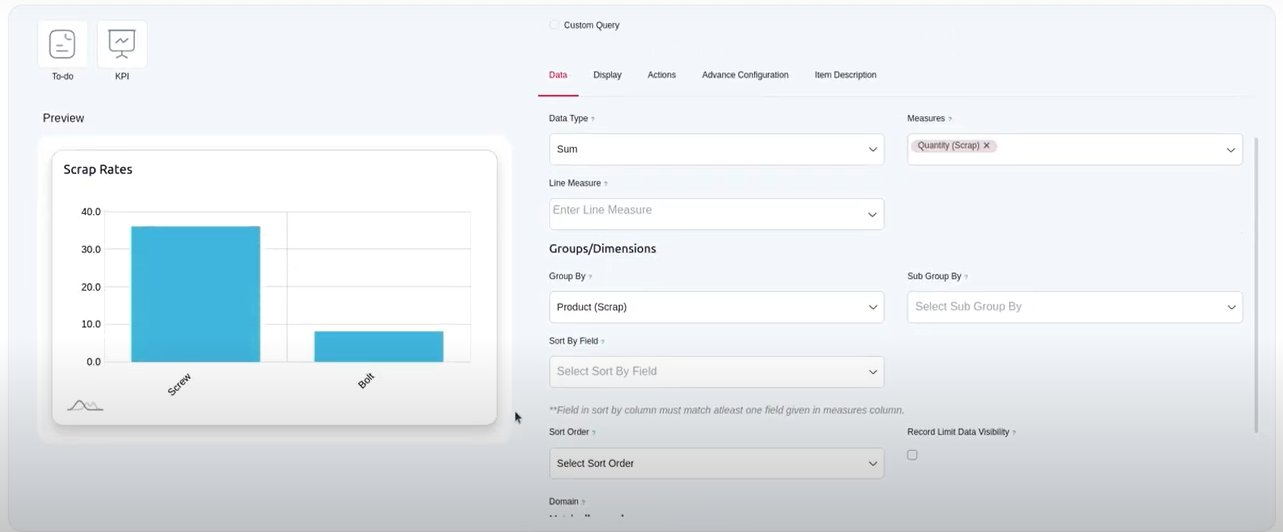Switch to the Display tab
The height and width of the screenshot is (532, 1283).
point(607,75)
